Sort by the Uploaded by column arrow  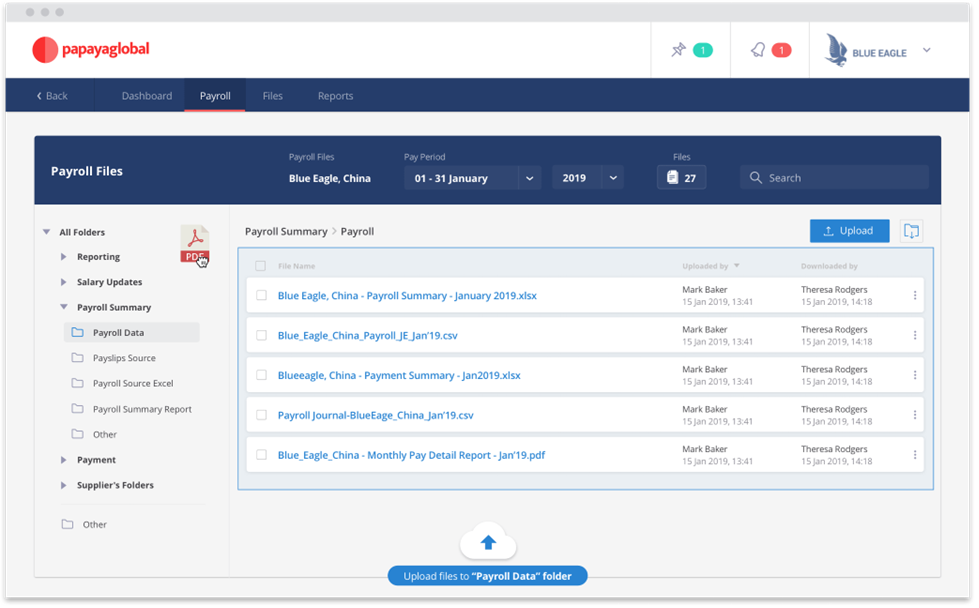pyautogui.click(x=737, y=266)
